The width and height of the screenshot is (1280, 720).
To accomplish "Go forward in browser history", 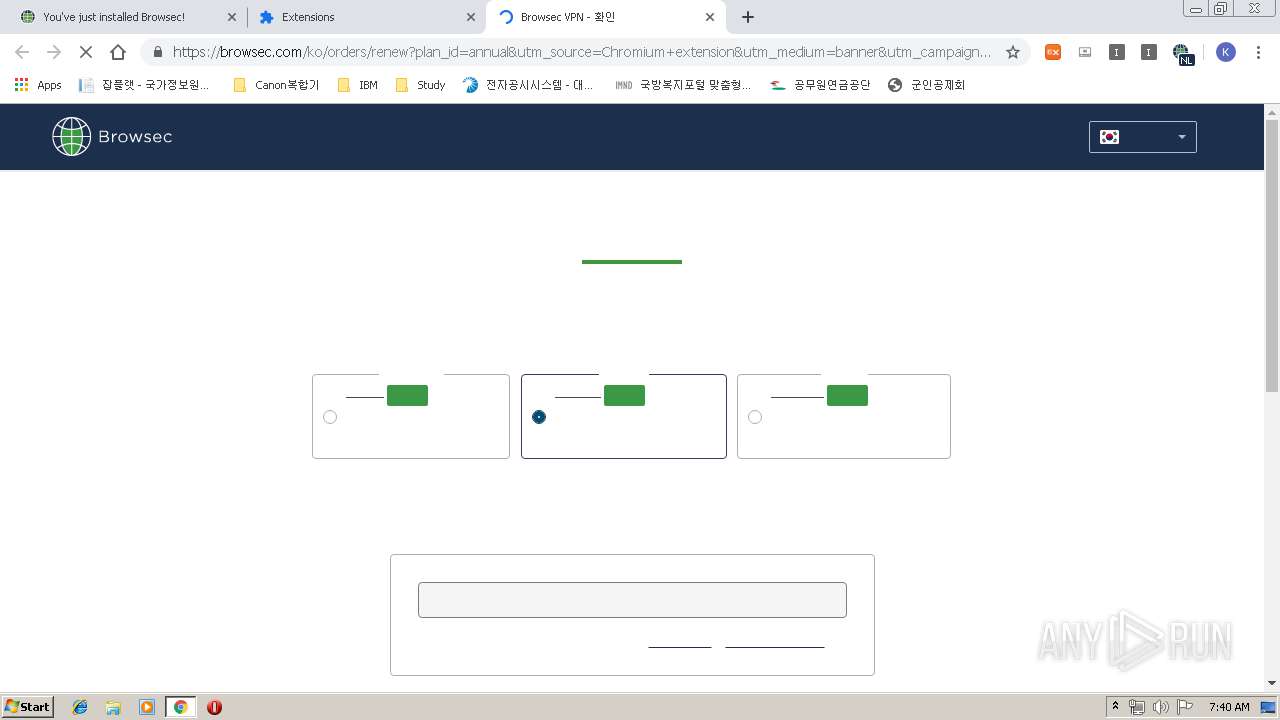I will tap(54, 52).
